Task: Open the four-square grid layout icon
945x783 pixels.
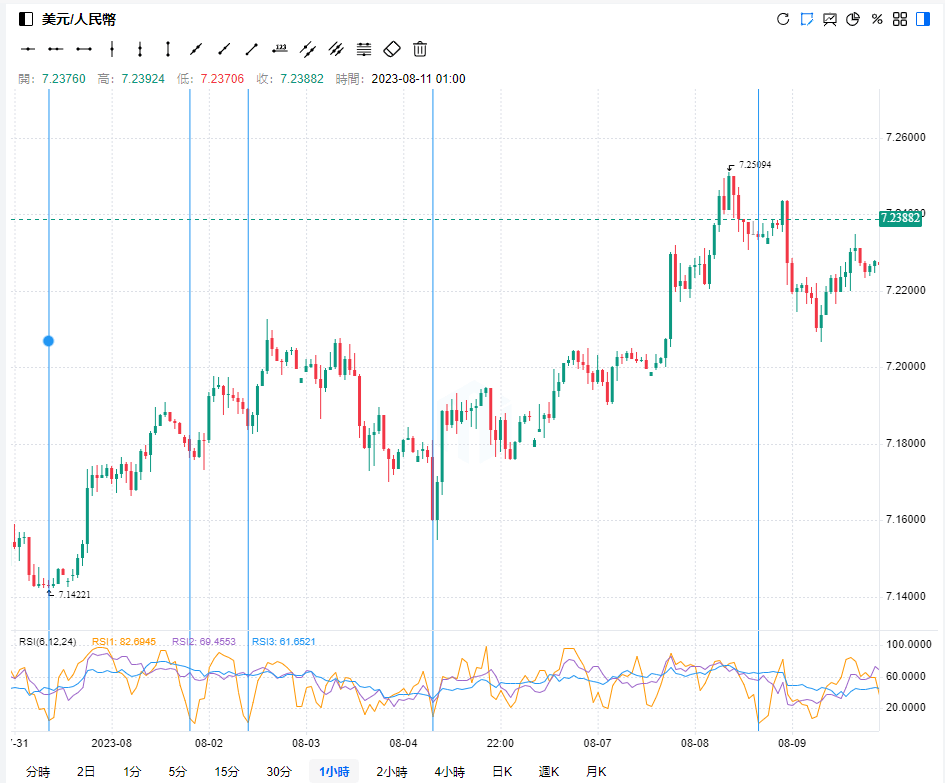Action: pyautogui.click(x=900, y=19)
